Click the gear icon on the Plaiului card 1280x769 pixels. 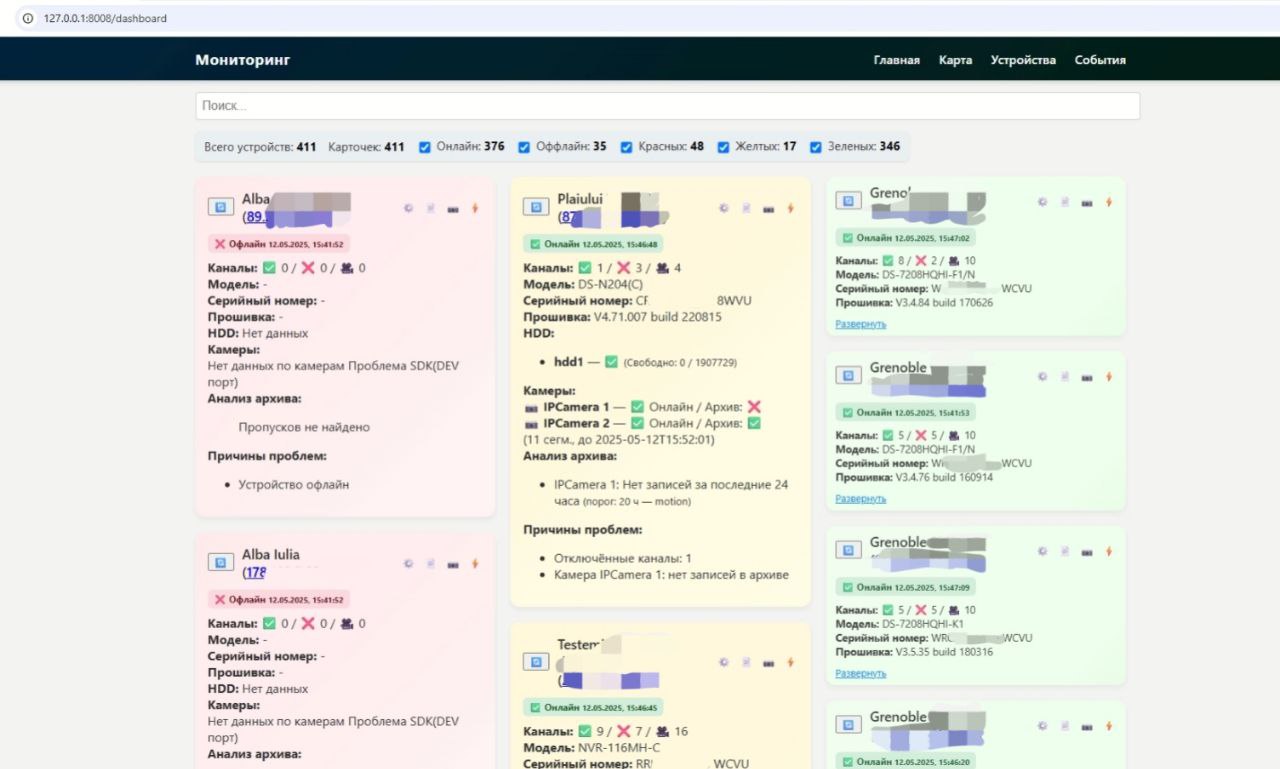tap(723, 208)
